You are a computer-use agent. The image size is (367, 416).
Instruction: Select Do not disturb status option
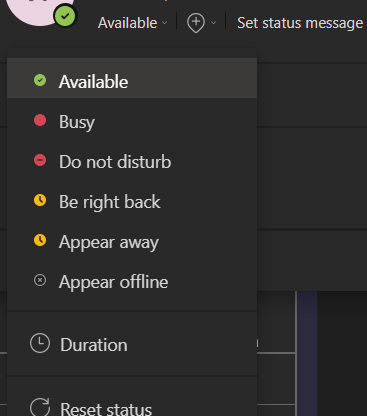[x=132, y=161]
